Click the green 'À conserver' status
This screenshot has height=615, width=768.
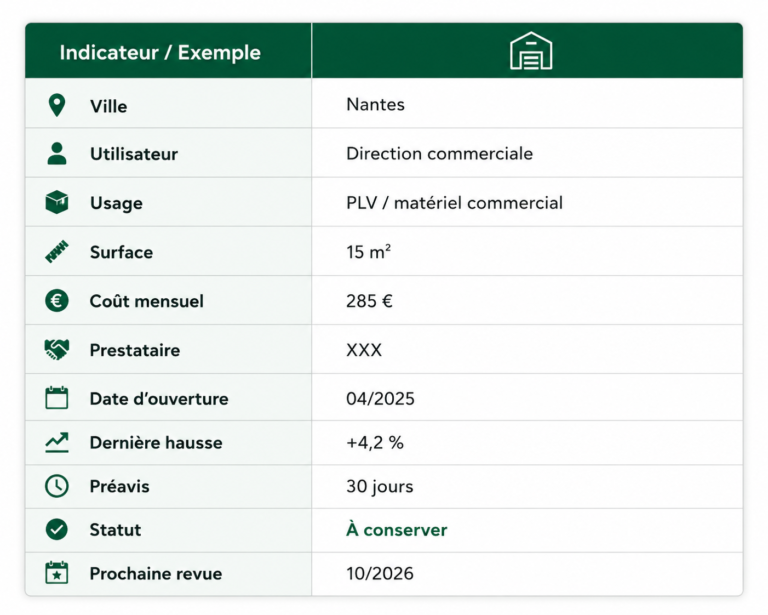click(397, 529)
